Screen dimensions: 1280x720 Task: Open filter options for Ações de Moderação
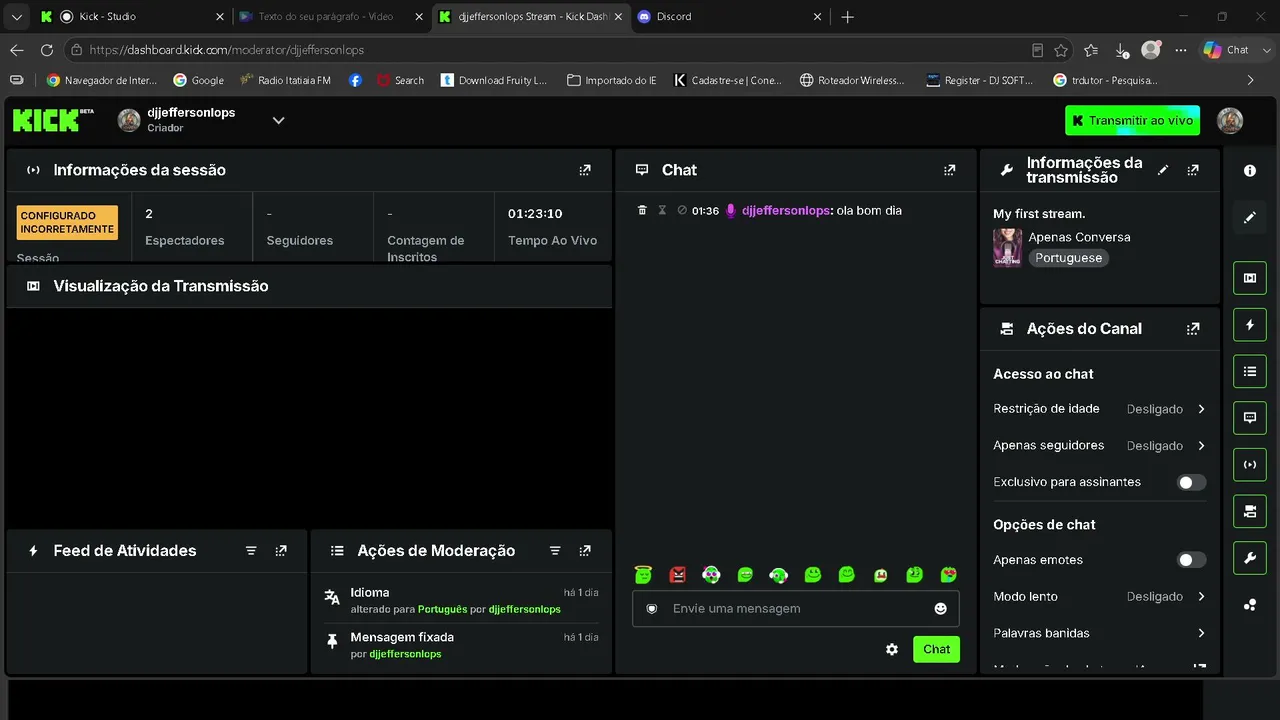click(x=555, y=551)
